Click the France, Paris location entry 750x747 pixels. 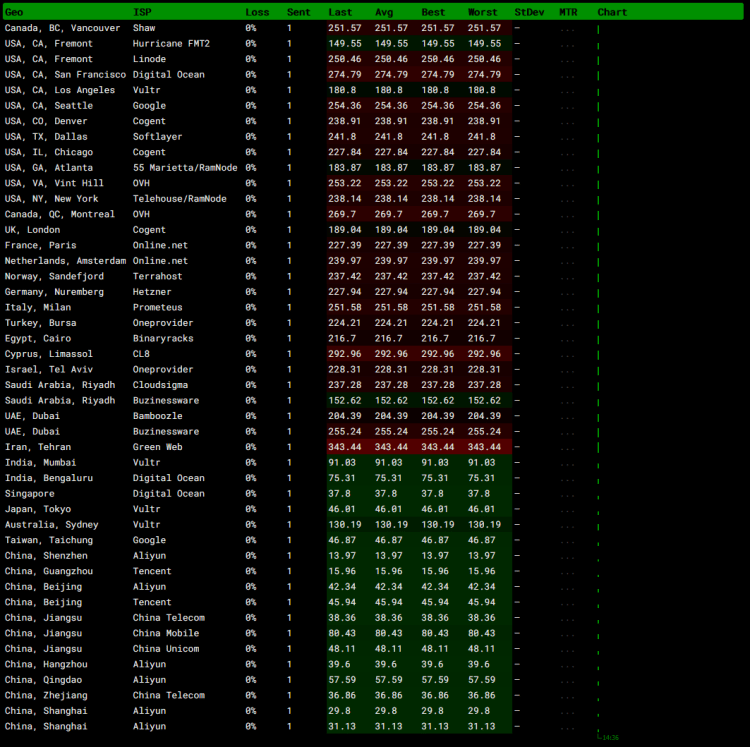(x=40, y=245)
